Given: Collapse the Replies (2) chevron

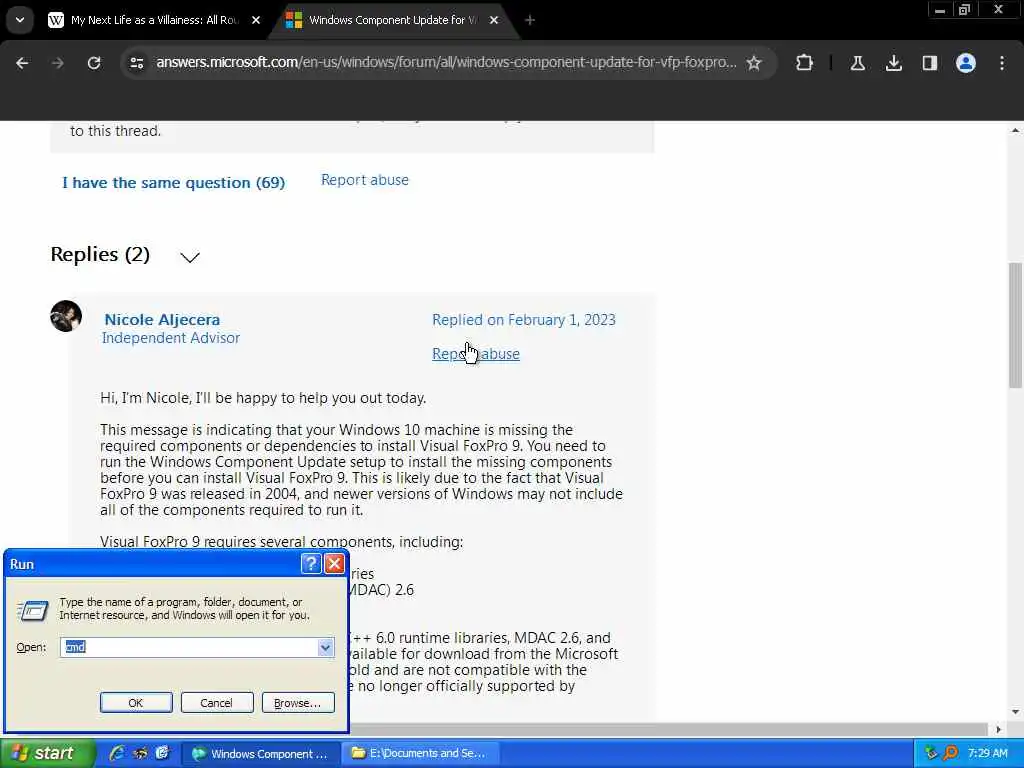Looking at the screenshot, I should pos(190,257).
